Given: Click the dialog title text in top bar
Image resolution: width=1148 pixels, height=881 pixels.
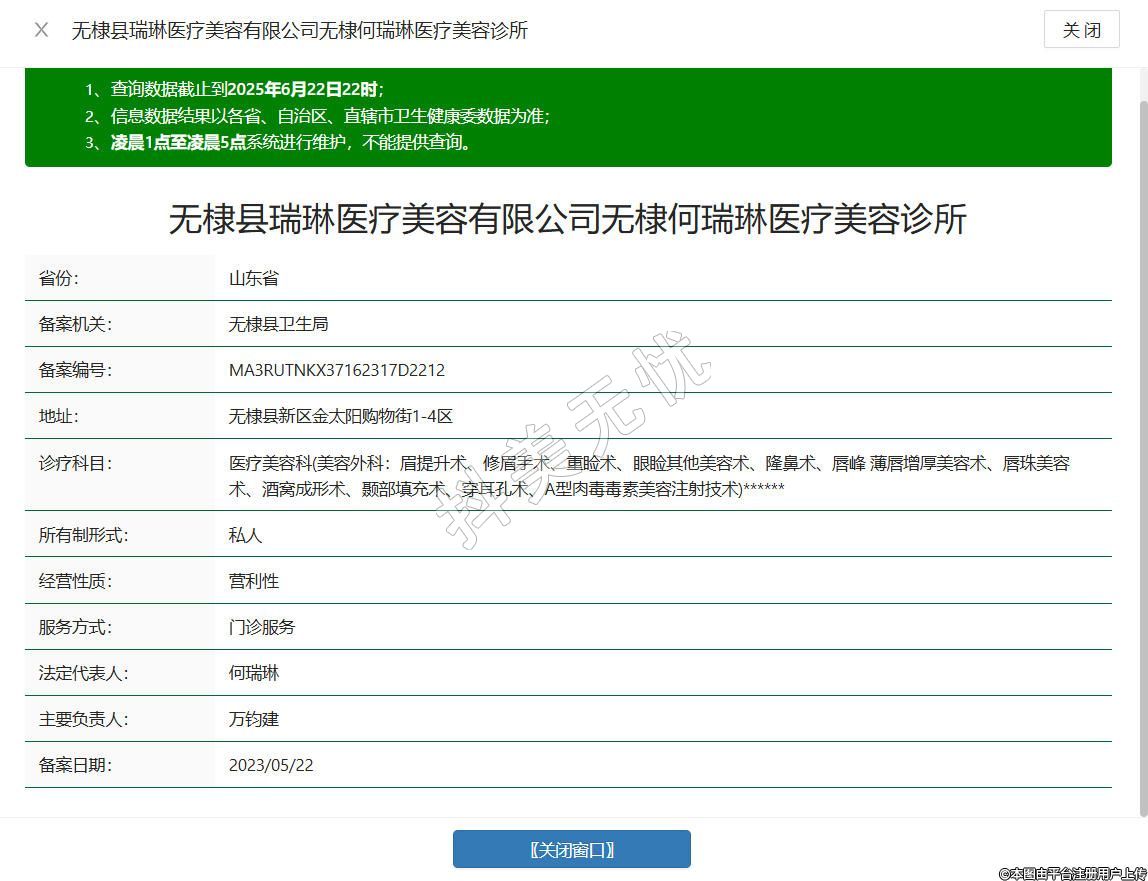Looking at the screenshot, I should (x=299, y=30).
